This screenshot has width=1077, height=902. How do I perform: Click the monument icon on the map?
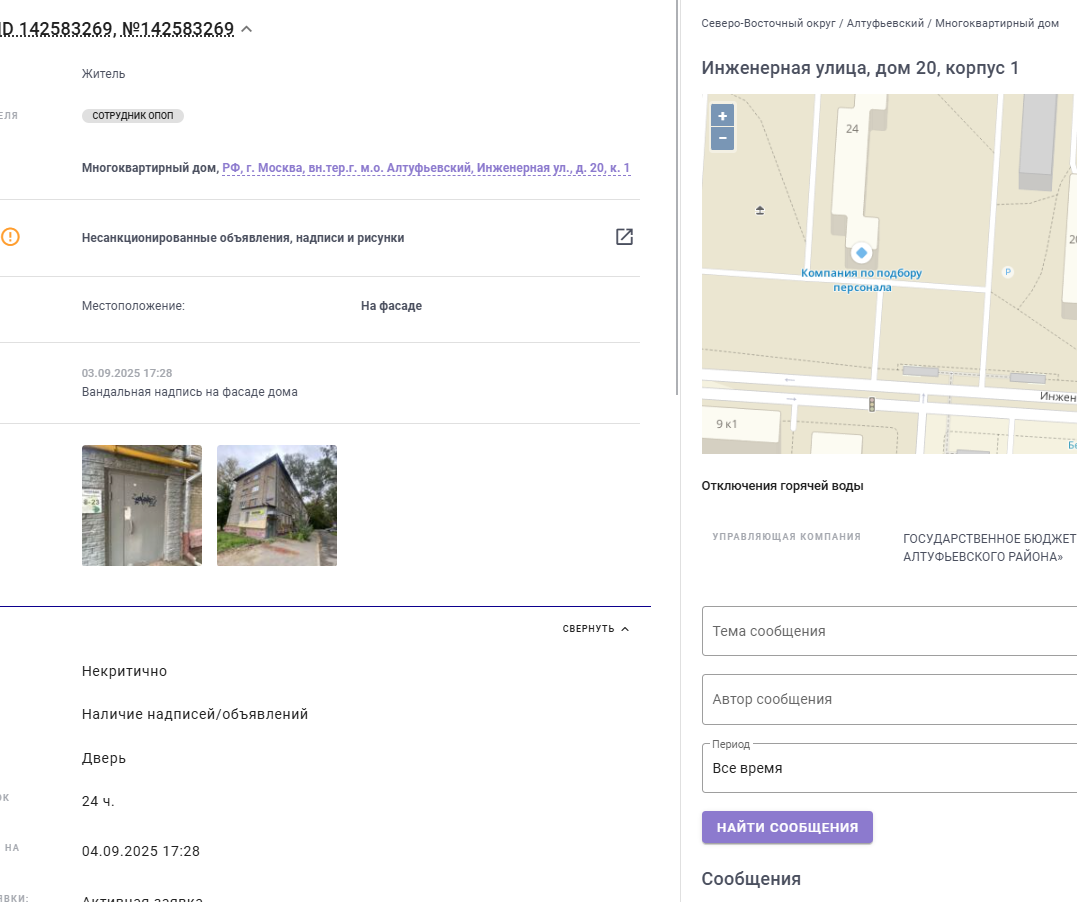760,210
